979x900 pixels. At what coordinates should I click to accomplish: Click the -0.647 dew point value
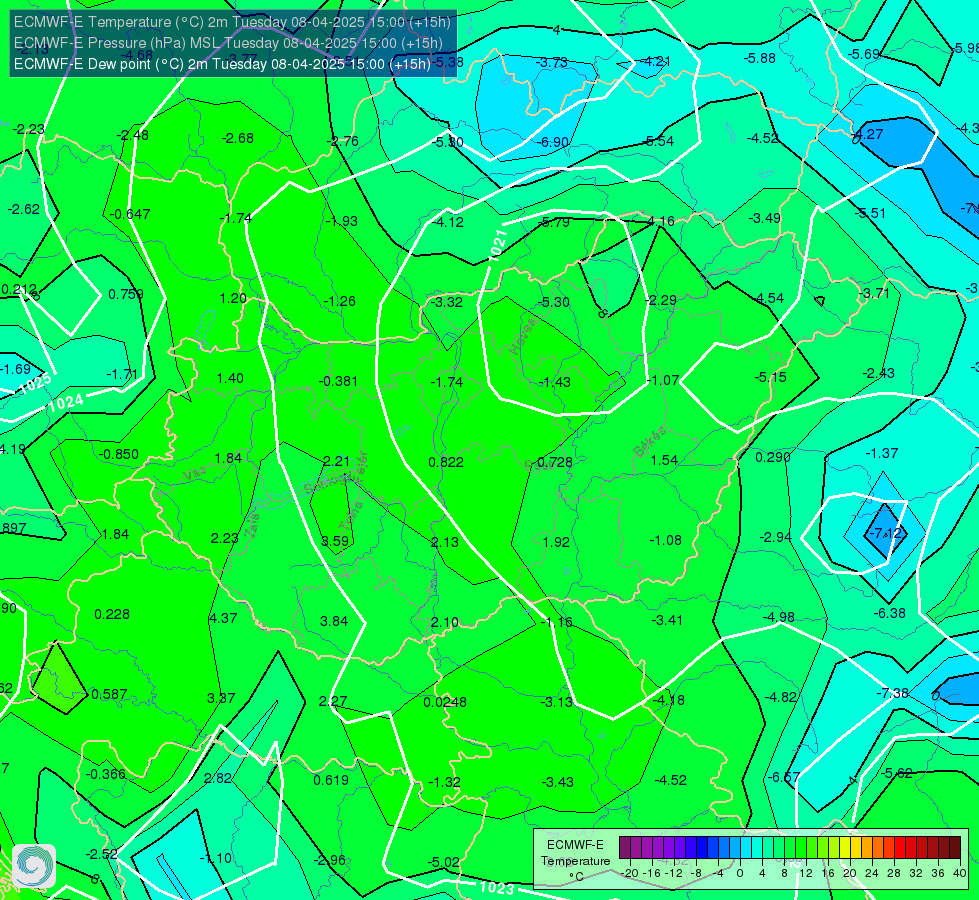(130, 214)
